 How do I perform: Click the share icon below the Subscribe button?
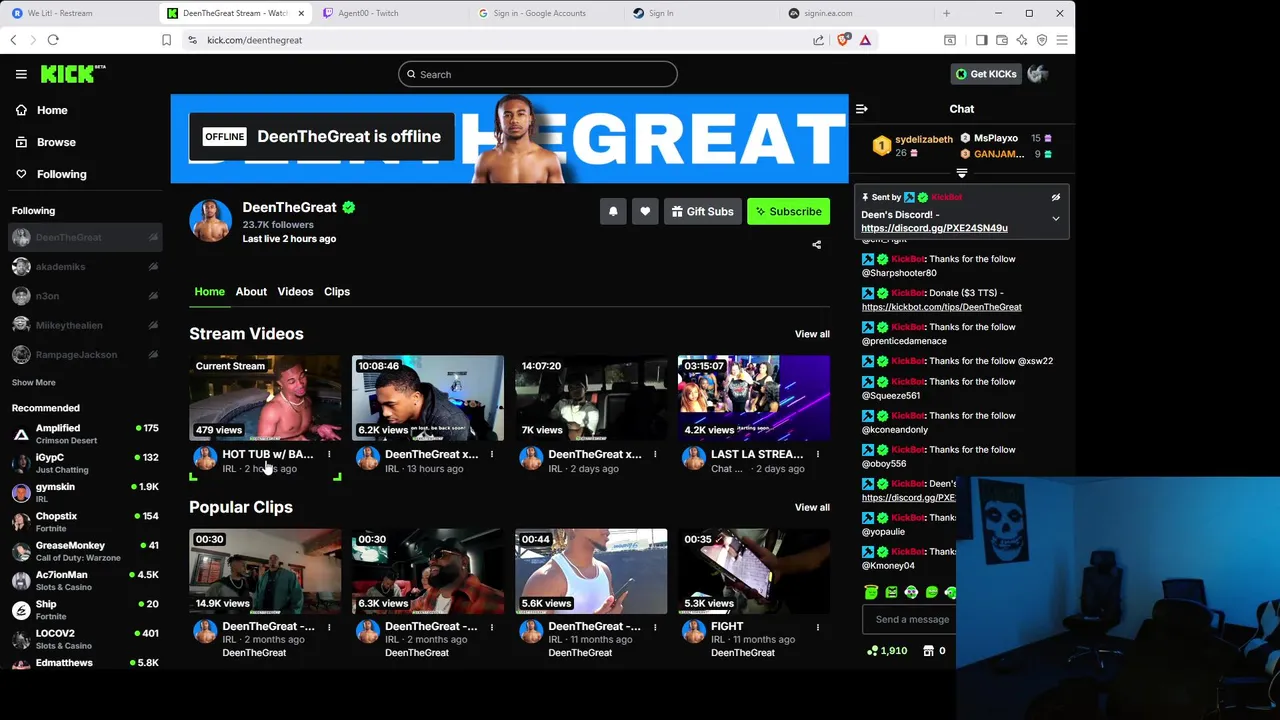tap(816, 245)
